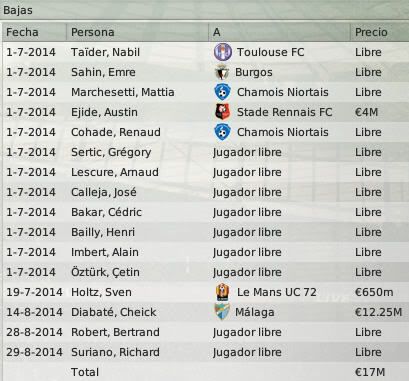Click the Le Mans UC 72 crest
The width and height of the screenshot is (409, 381).
[222, 292]
